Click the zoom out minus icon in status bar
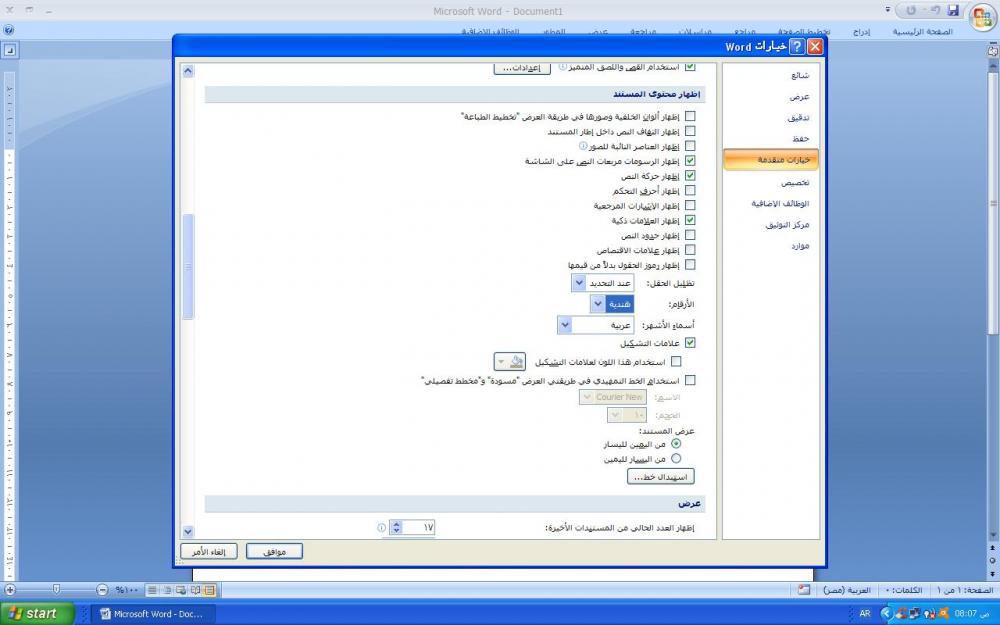The image size is (1000, 625). 102,590
